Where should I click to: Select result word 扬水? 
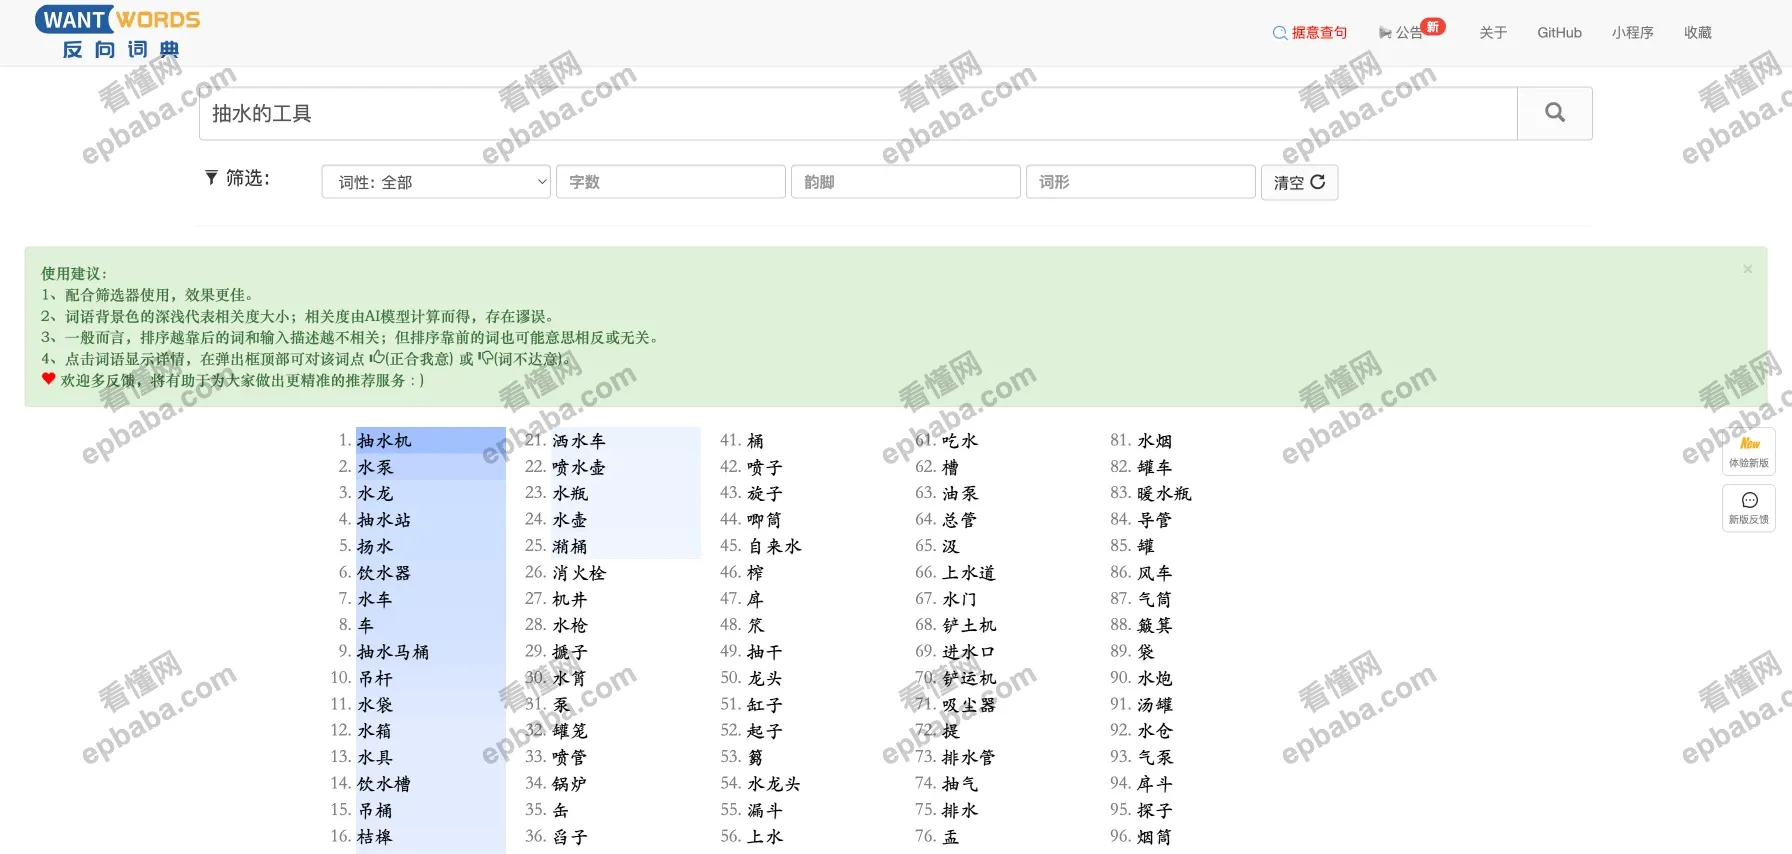point(376,547)
